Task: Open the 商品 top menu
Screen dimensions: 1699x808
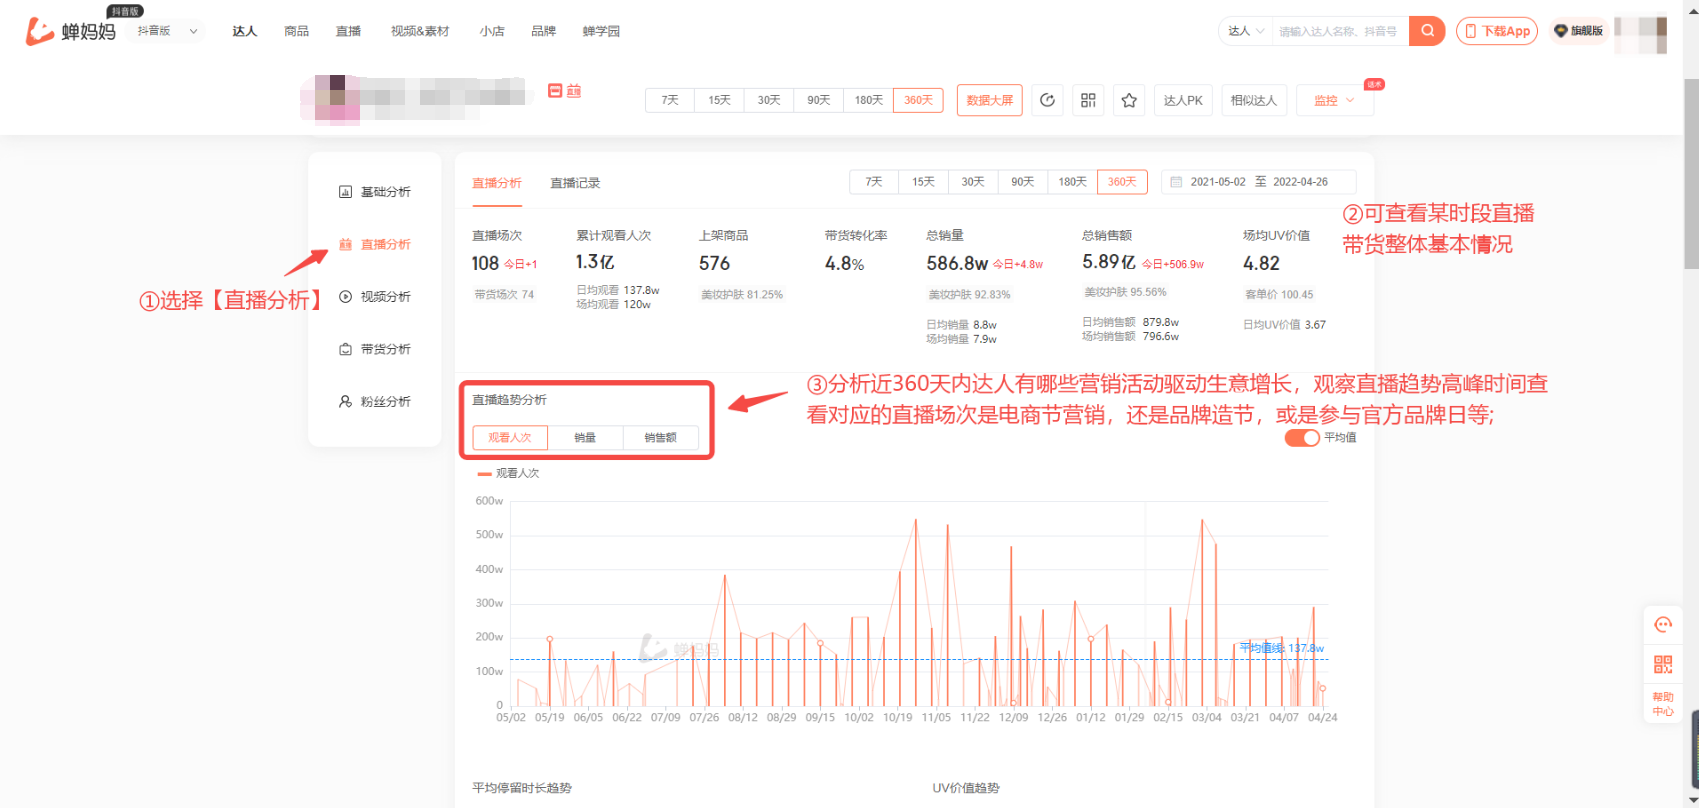Action: point(296,31)
